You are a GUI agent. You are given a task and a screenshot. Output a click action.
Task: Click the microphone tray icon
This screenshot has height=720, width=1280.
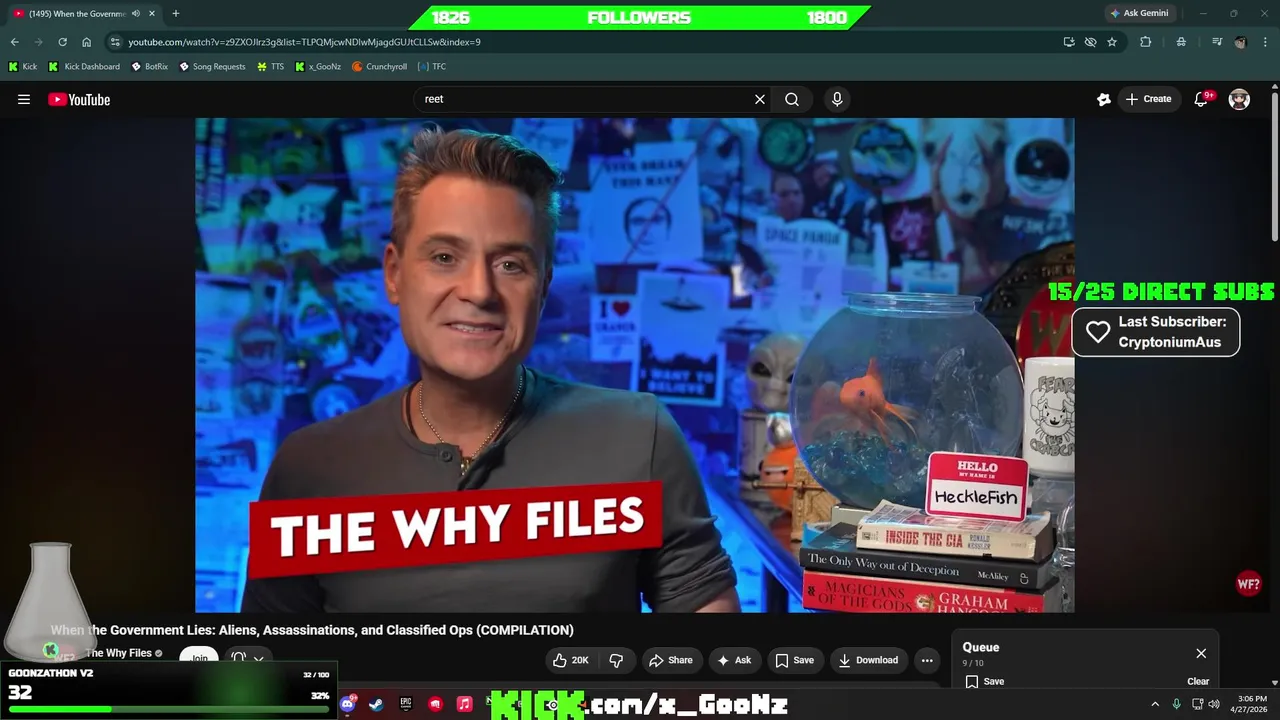coord(1177,704)
